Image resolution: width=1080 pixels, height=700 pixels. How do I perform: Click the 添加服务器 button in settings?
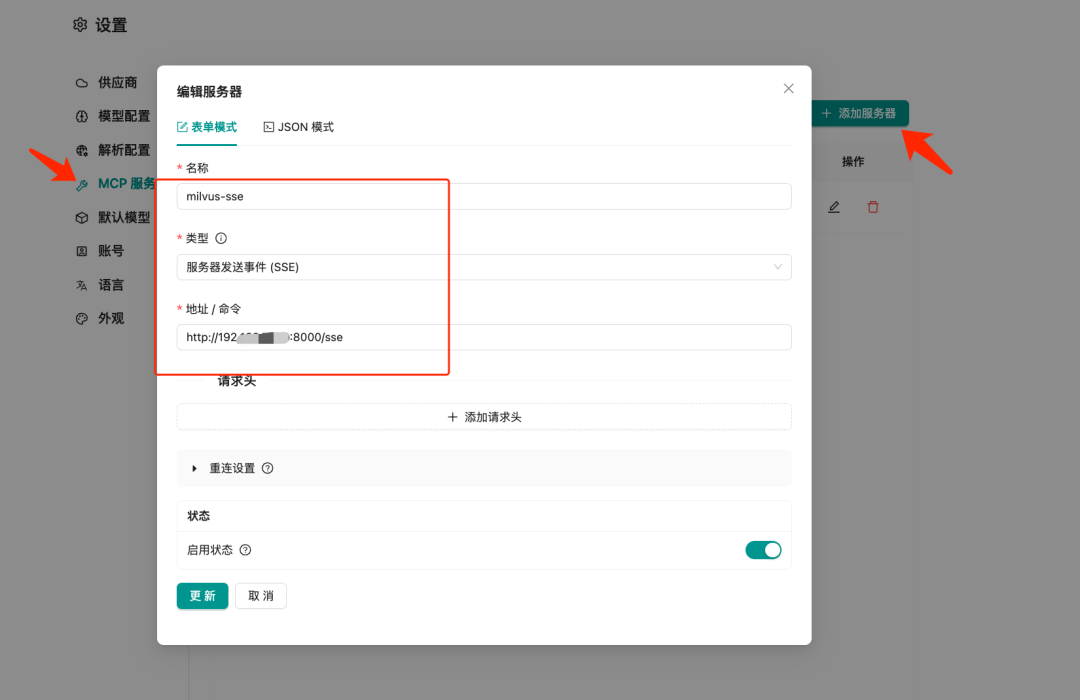[x=859, y=113]
